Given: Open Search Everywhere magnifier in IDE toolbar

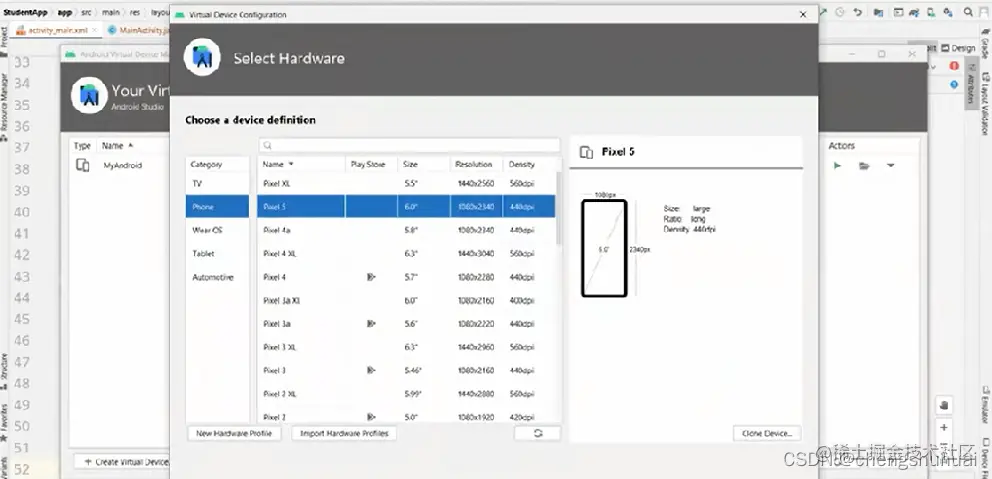Looking at the screenshot, I should [x=968, y=12].
